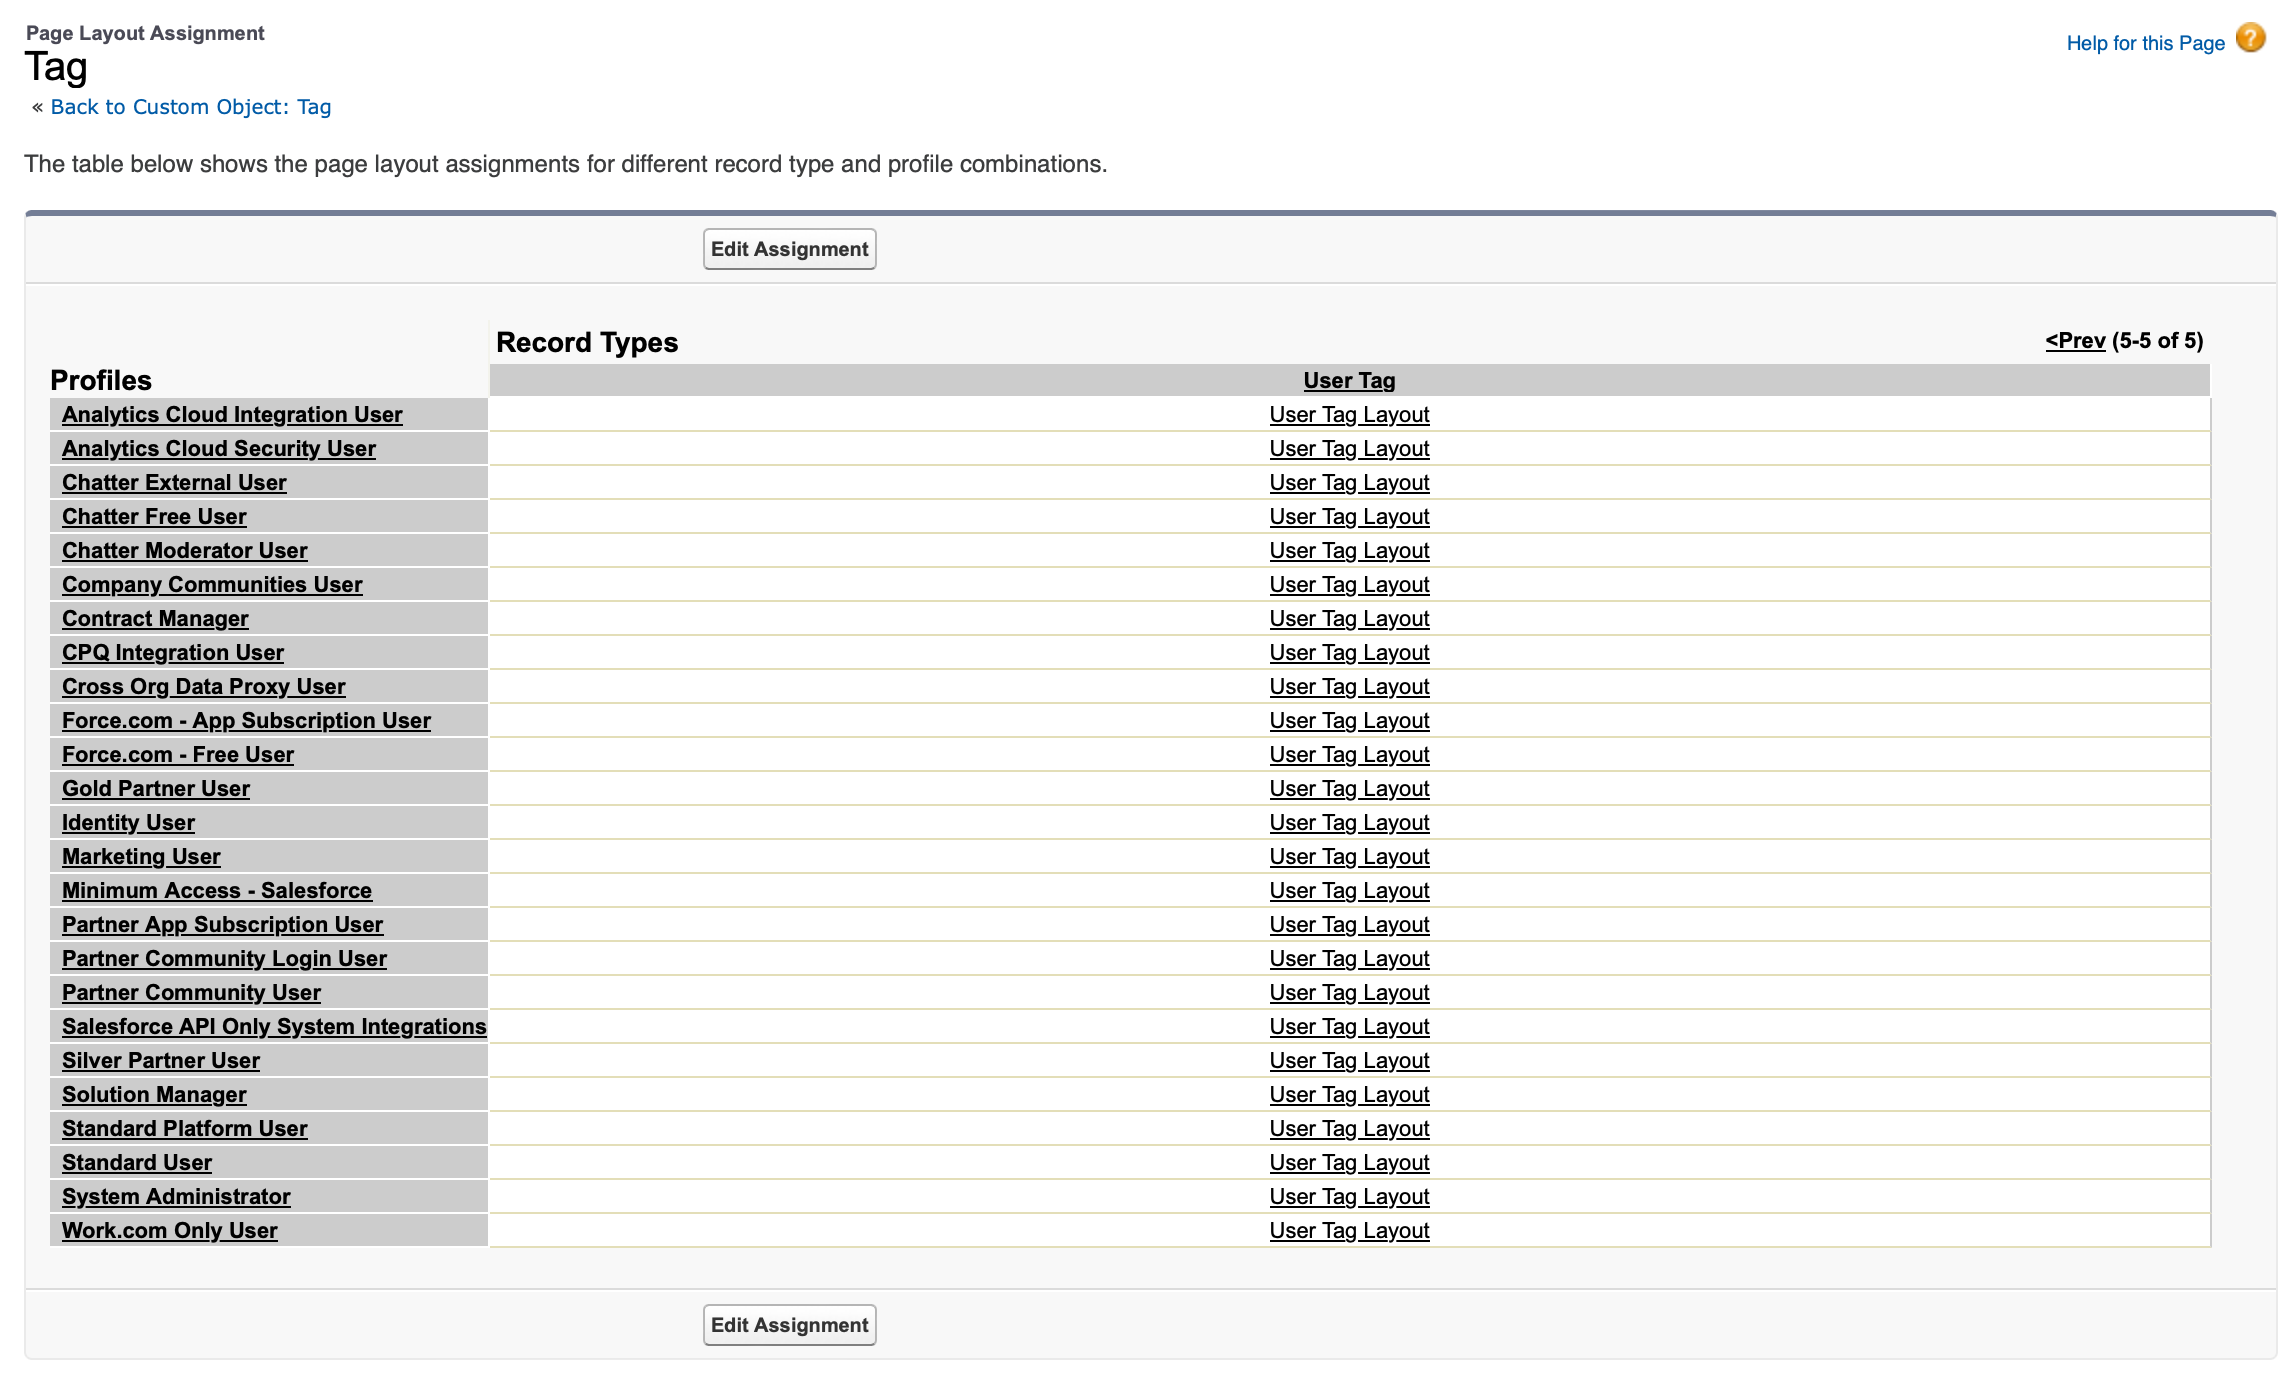Click the bottom Edit Assignment button
The height and width of the screenshot is (1376, 2292).
pos(788,1324)
